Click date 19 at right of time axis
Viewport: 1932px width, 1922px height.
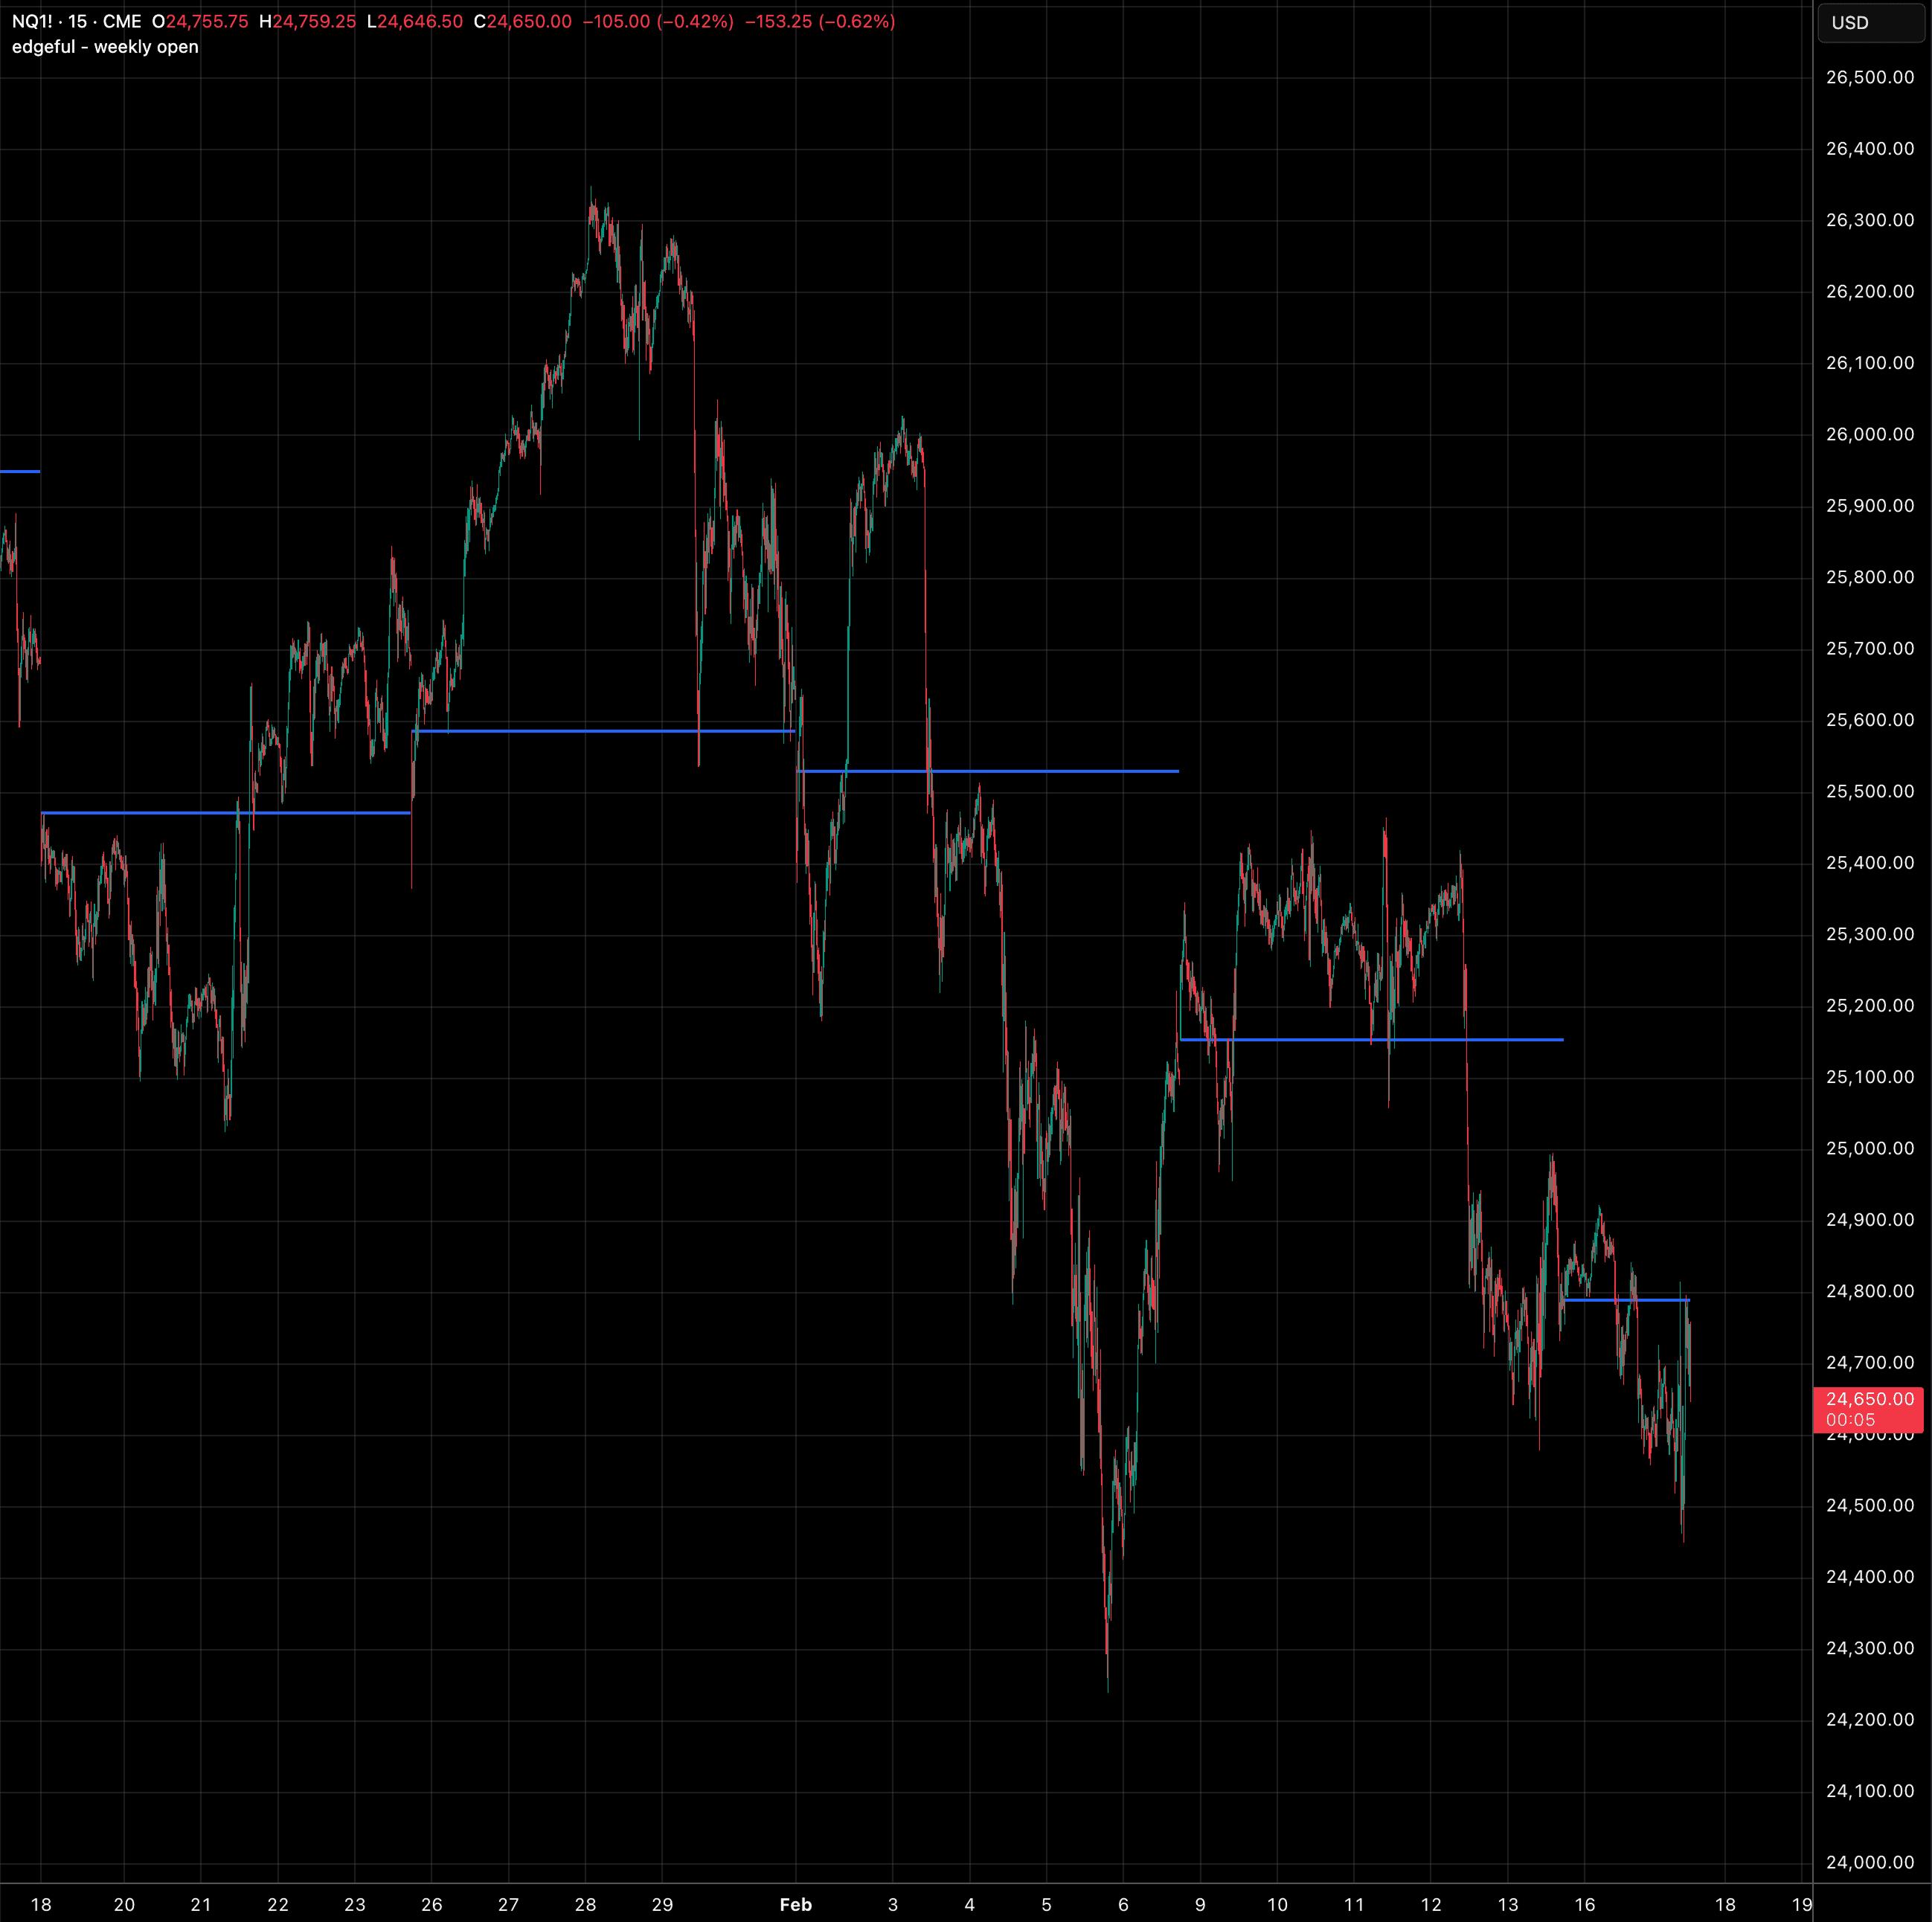tap(1801, 1905)
